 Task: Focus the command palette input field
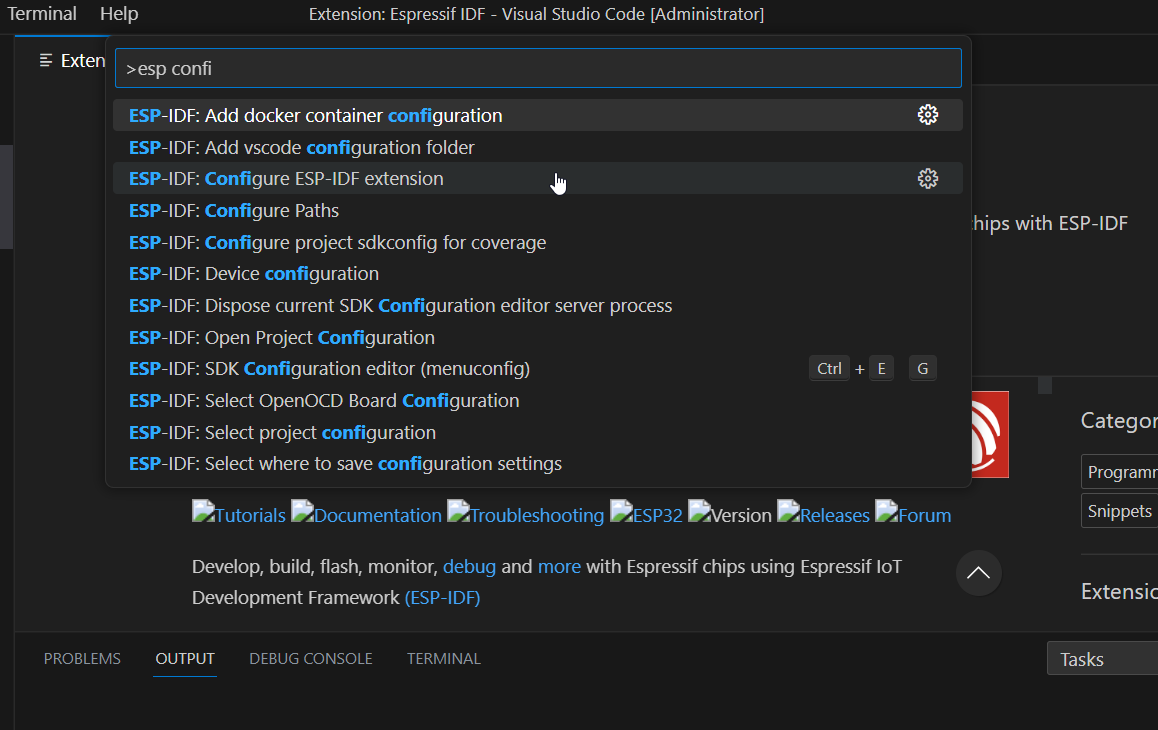538,68
